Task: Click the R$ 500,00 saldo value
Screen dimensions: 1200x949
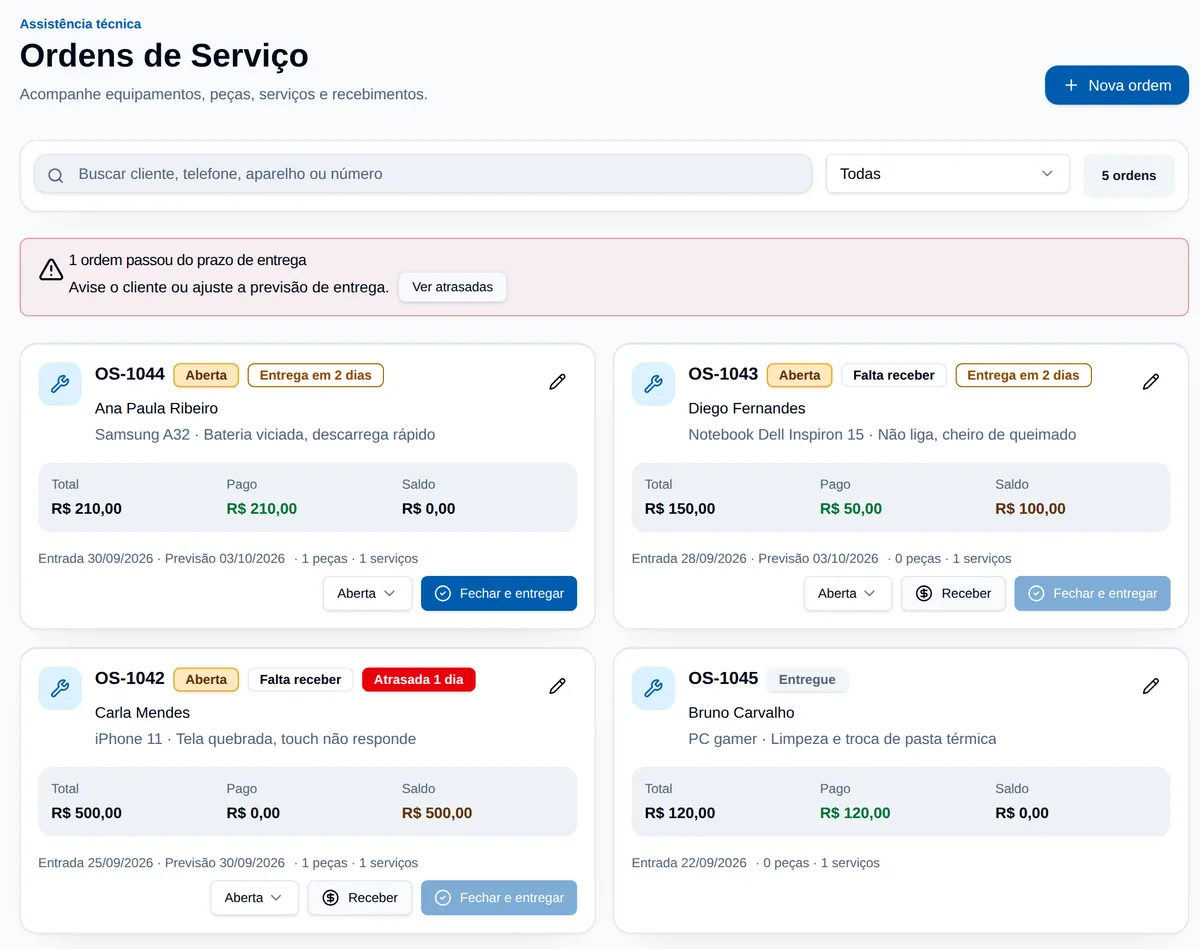Action: 437,813
